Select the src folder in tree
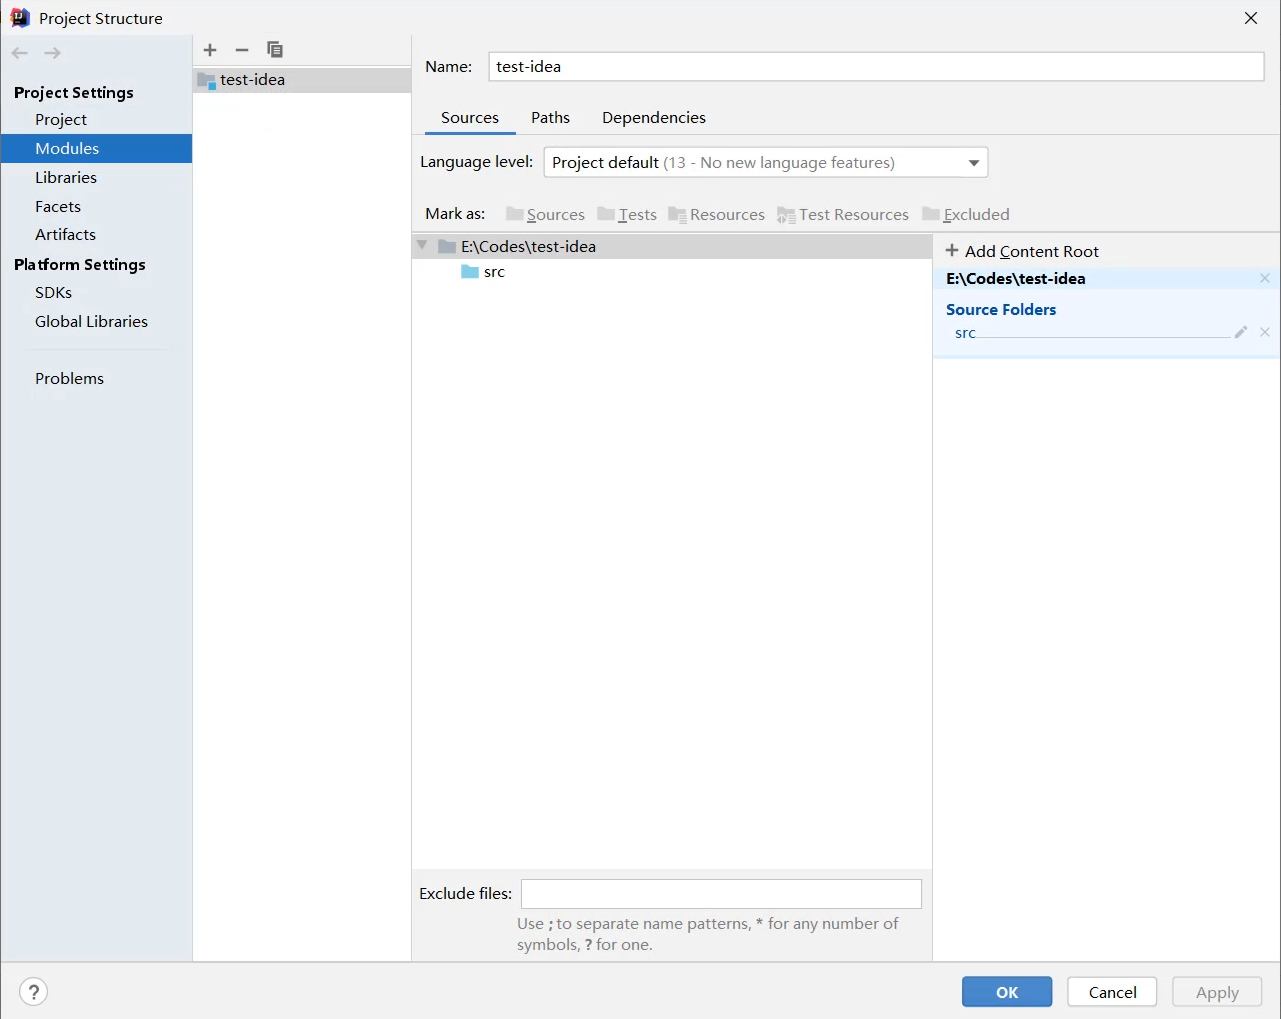This screenshot has height=1019, width=1281. point(494,272)
